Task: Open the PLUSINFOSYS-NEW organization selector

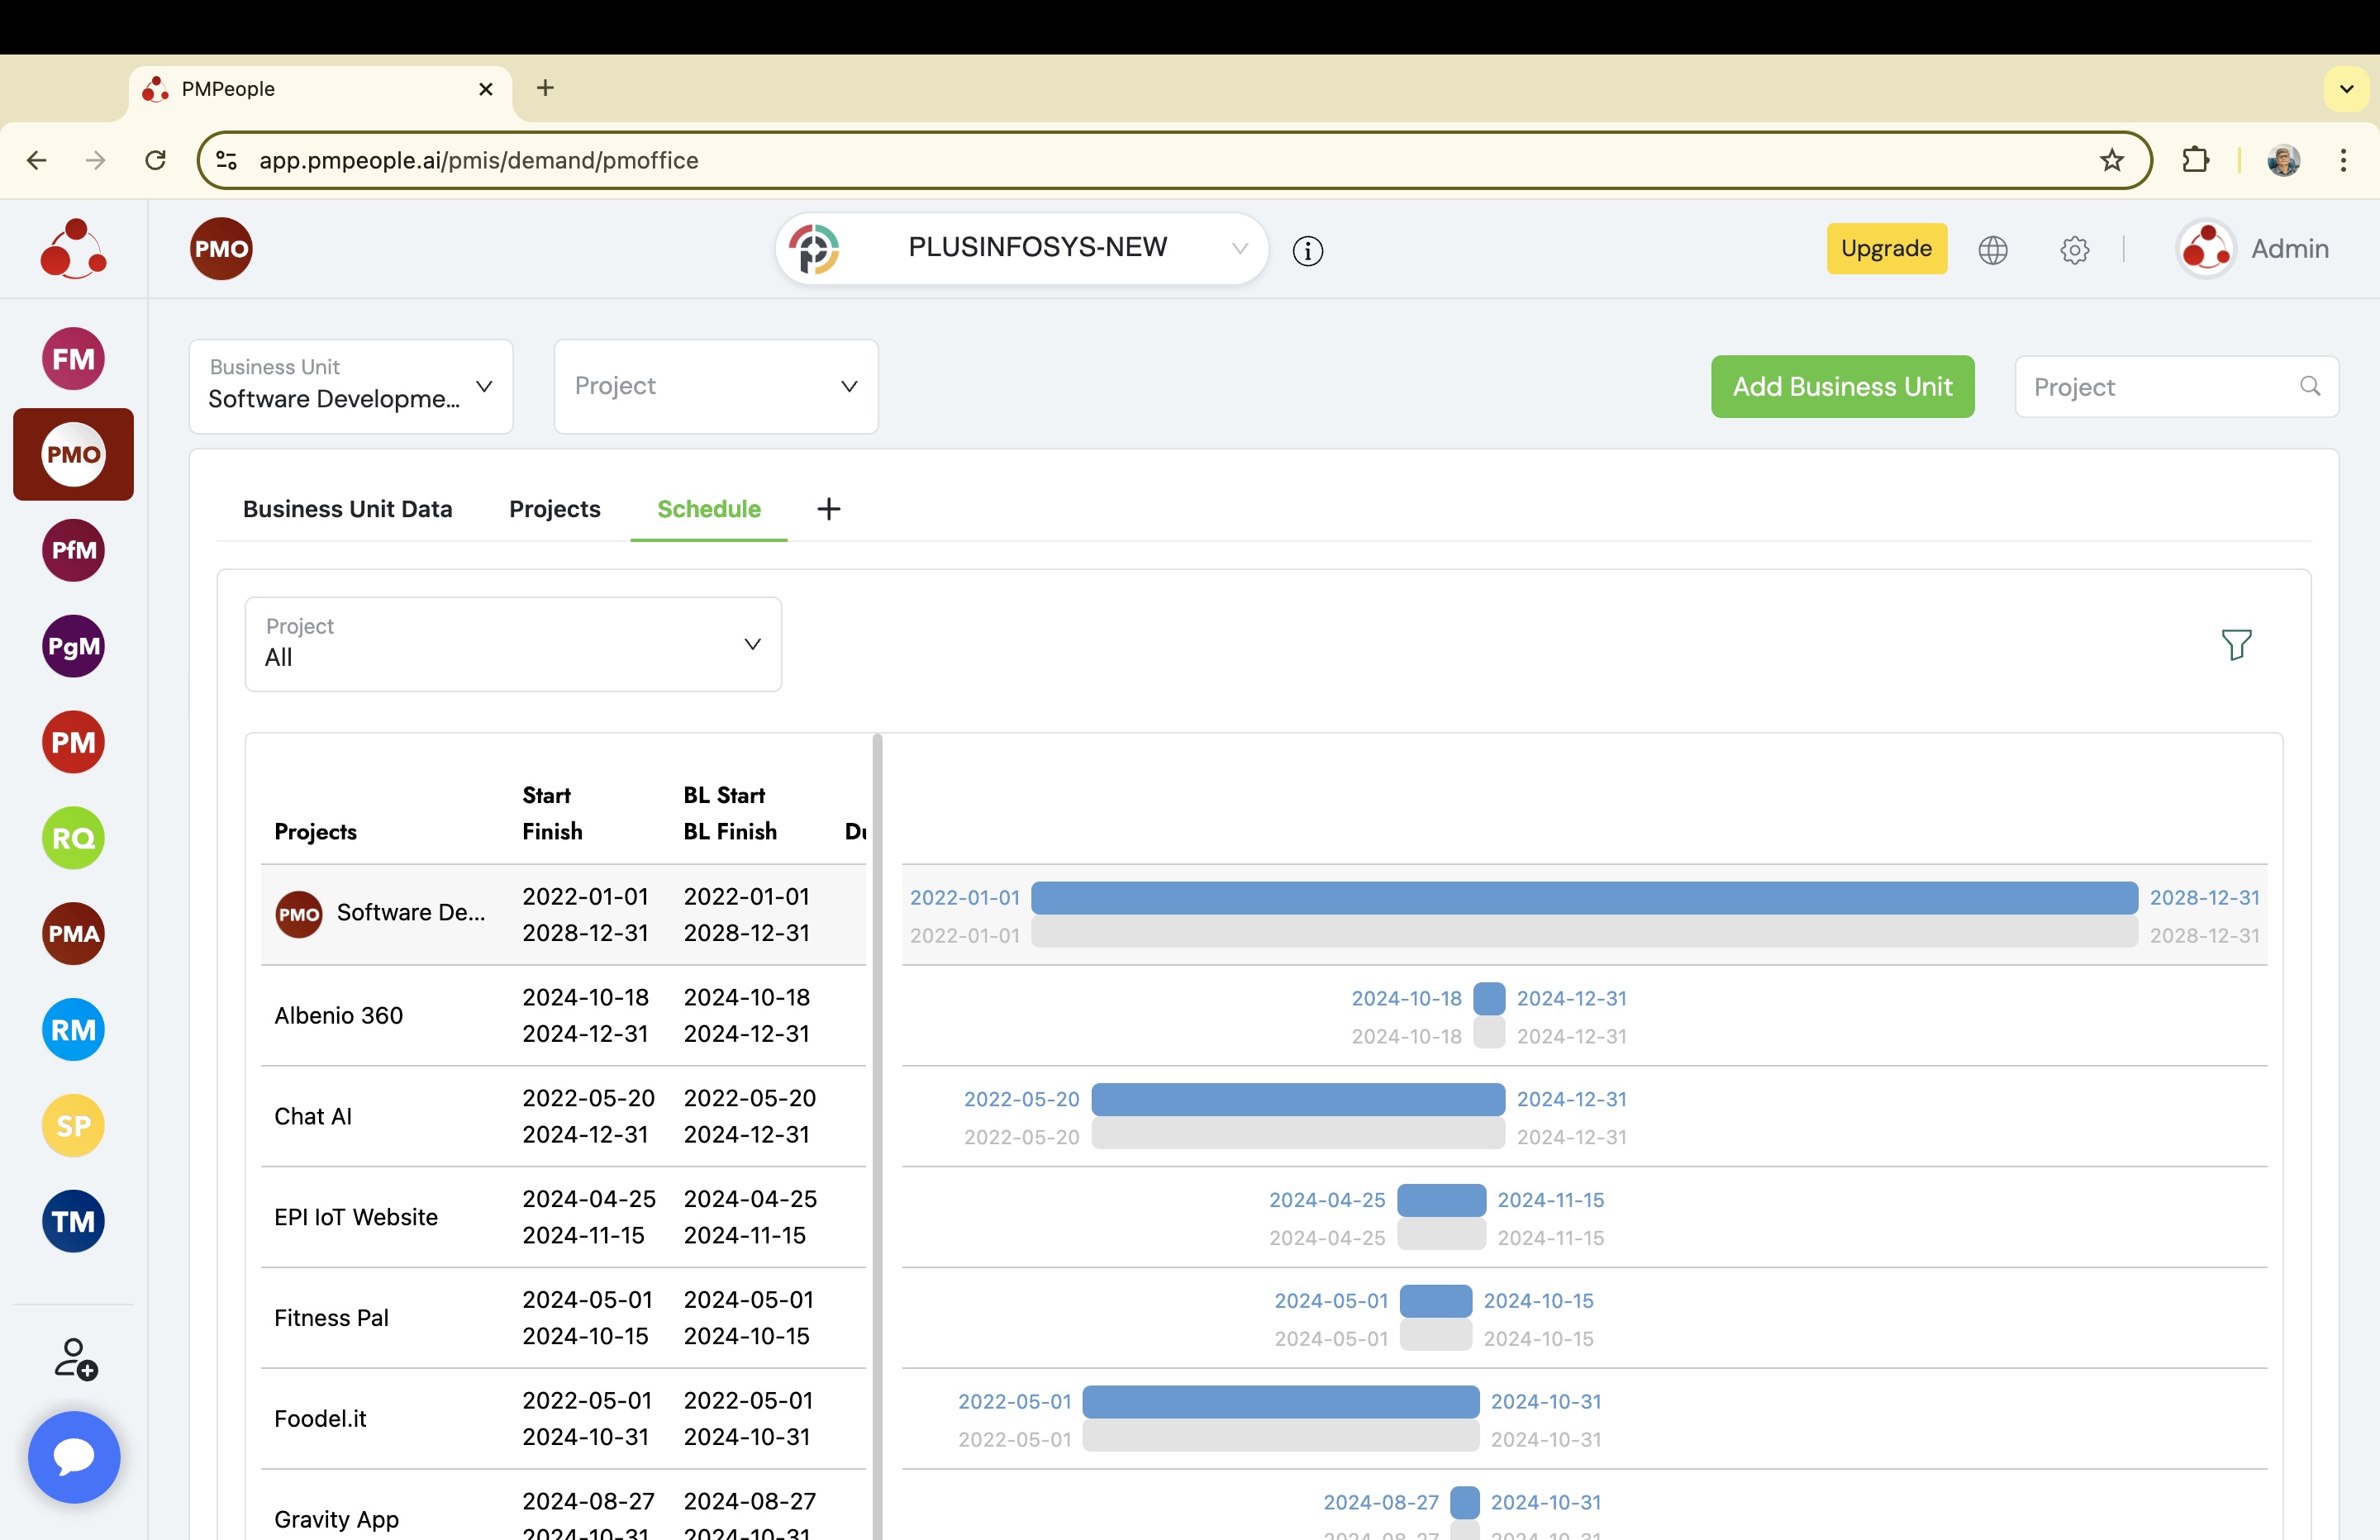Action: pyautogui.click(x=1021, y=248)
